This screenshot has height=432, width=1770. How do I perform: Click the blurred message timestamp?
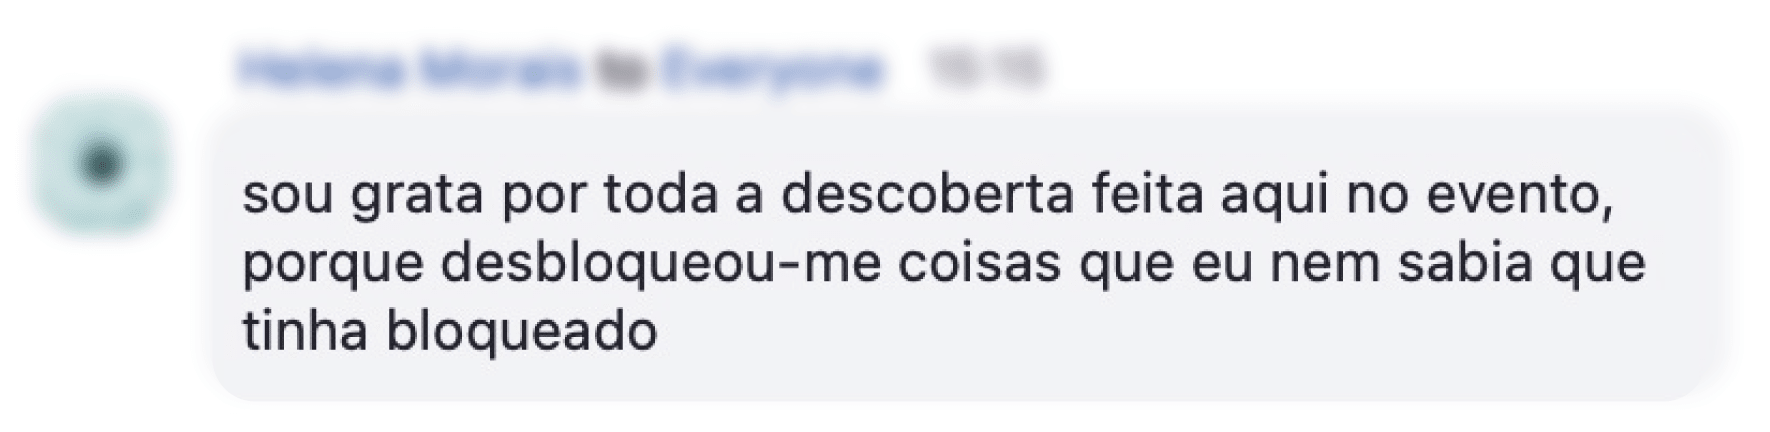click(985, 70)
